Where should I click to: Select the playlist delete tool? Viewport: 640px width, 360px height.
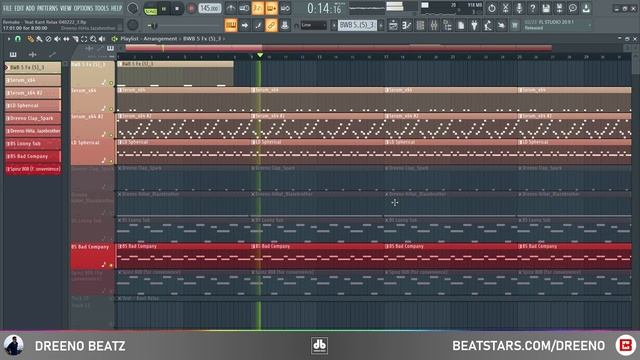(48, 39)
